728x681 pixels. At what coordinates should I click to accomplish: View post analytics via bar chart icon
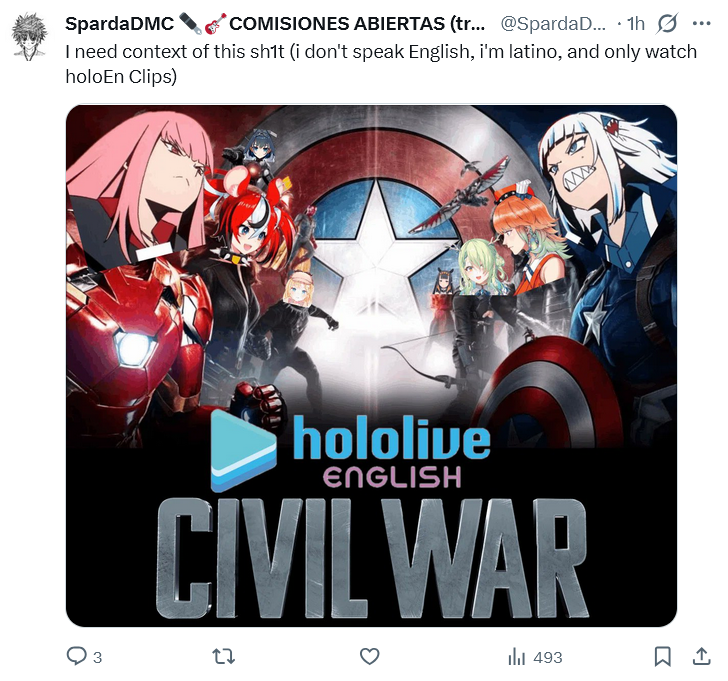tap(516, 657)
